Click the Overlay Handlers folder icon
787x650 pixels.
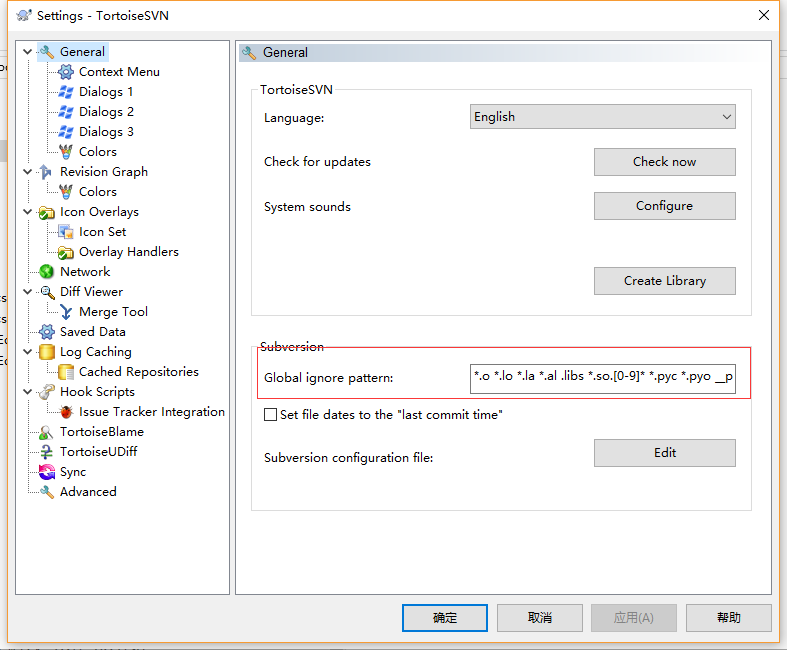[66, 252]
